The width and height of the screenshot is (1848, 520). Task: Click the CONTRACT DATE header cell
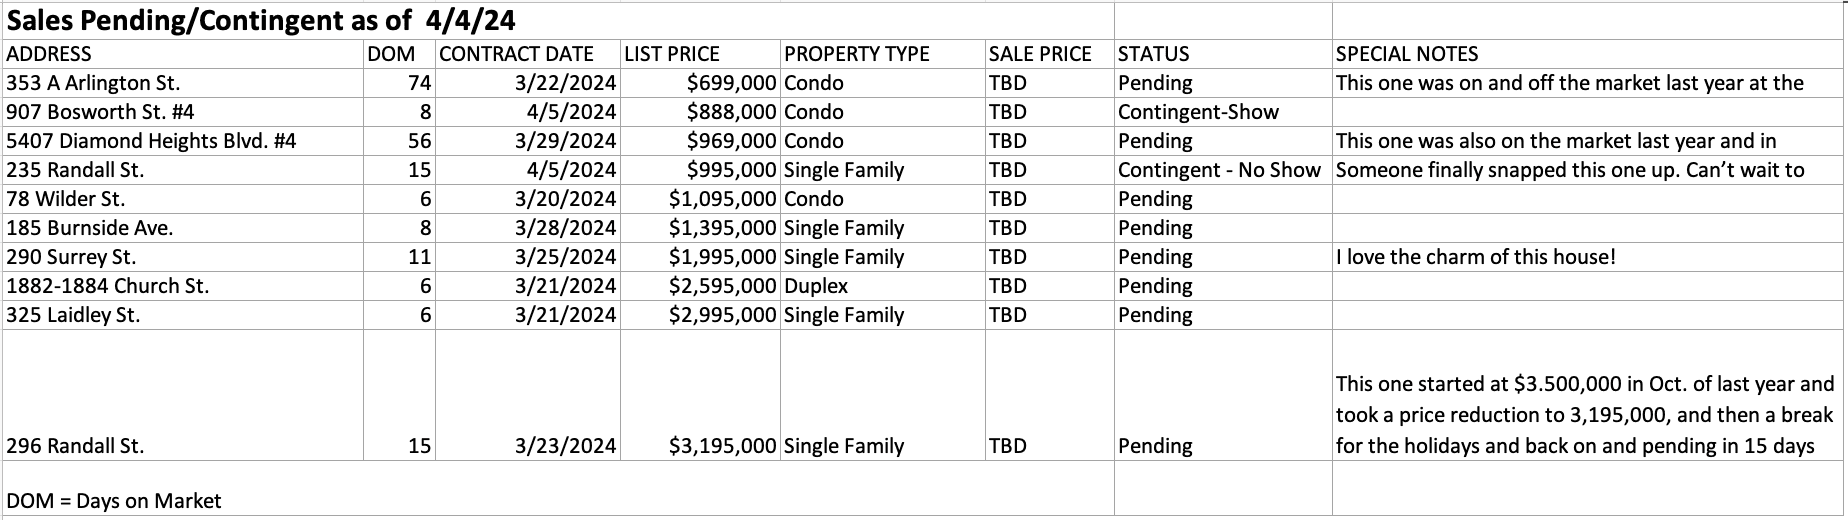click(x=528, y=54)
